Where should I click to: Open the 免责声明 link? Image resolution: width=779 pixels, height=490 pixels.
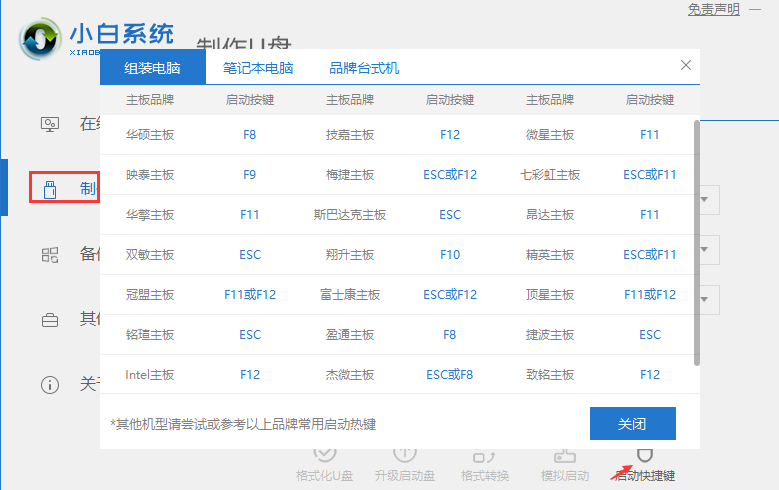point(713,9)
